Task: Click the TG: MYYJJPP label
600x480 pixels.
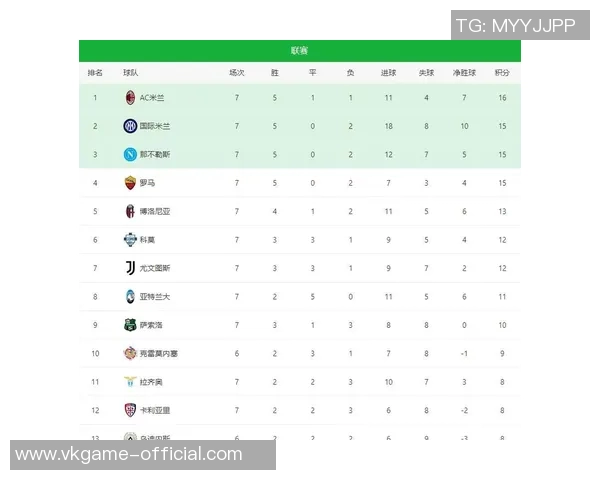Action: (x=515, y=26)
